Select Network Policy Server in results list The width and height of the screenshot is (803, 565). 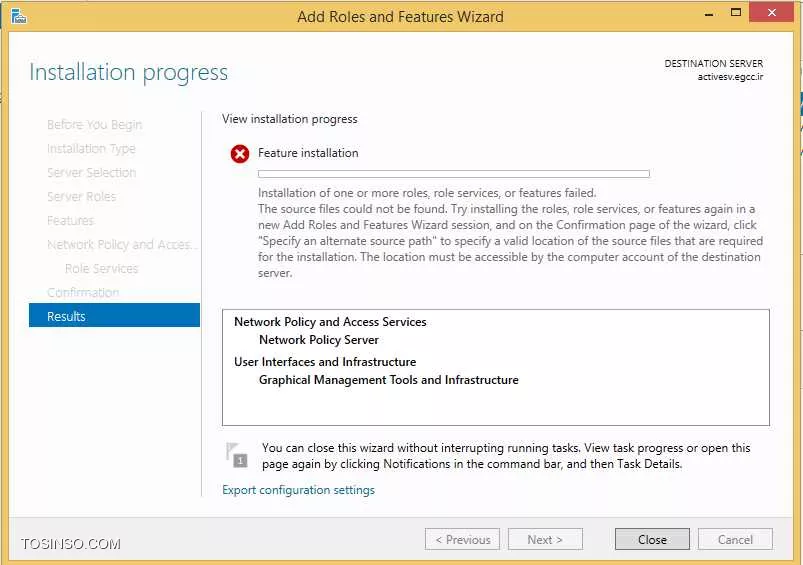[319, 340]
